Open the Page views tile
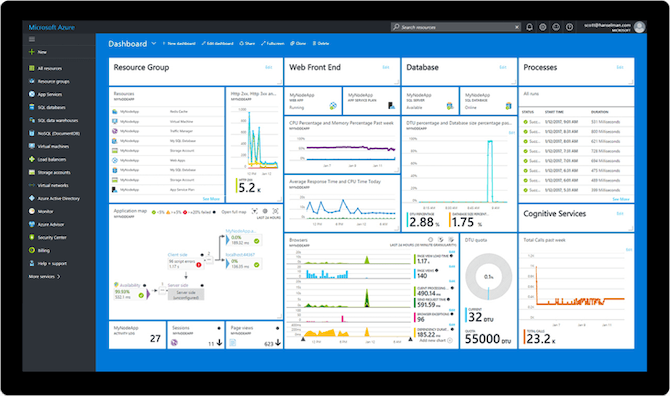The height and width of the screenshot is (396, 670). 254,335
